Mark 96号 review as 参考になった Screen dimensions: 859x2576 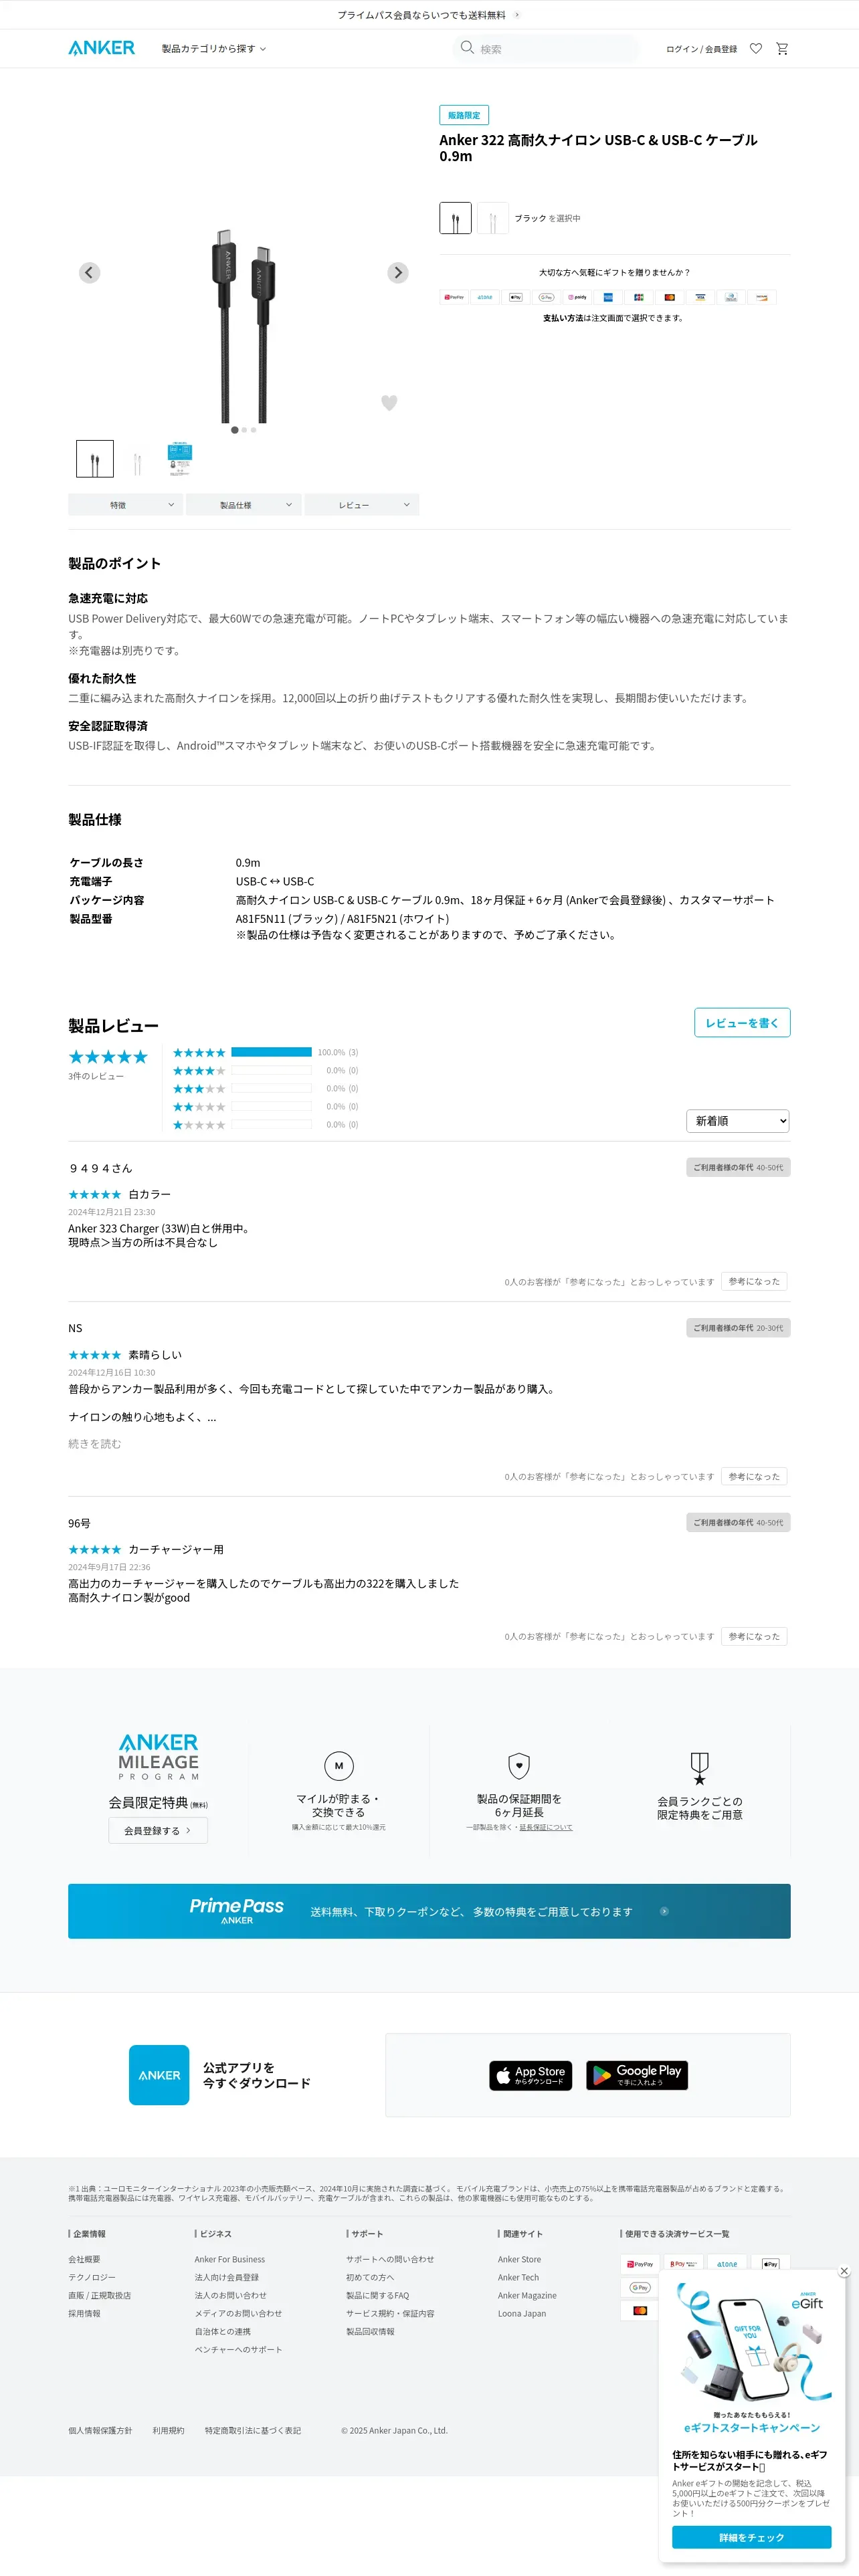(x=754, y=1636)
